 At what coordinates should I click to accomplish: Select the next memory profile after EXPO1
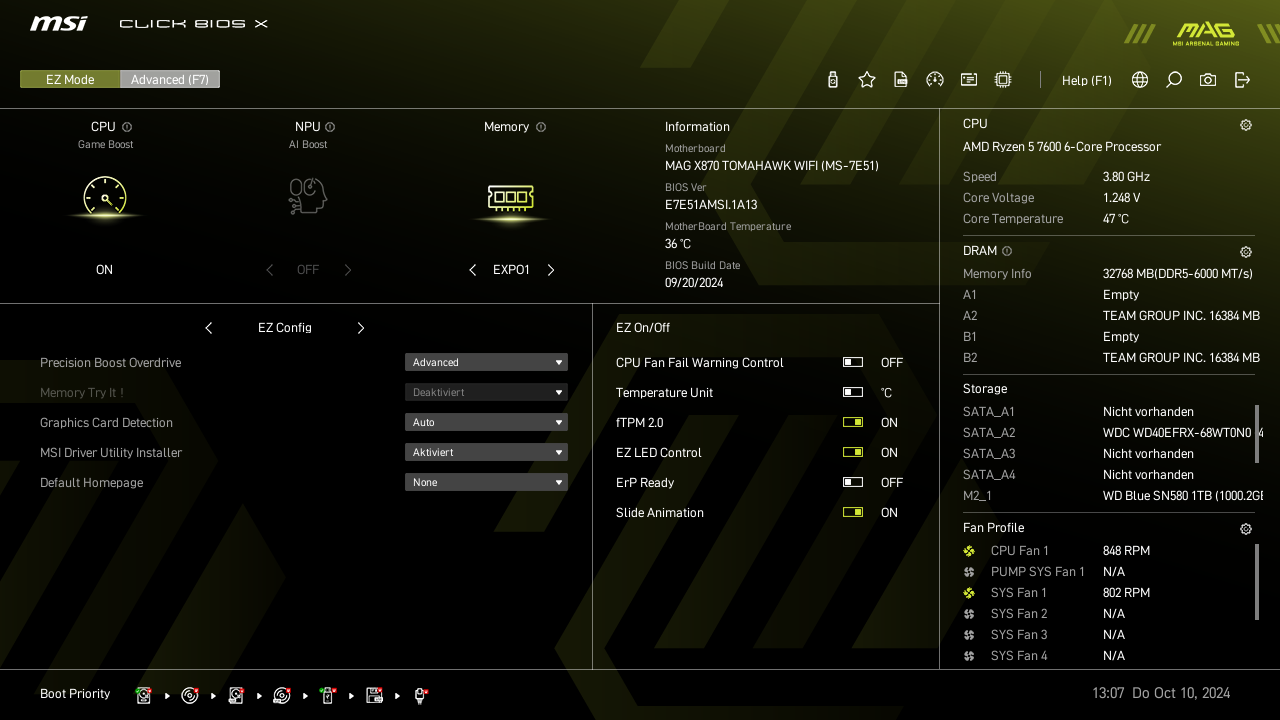551,270
